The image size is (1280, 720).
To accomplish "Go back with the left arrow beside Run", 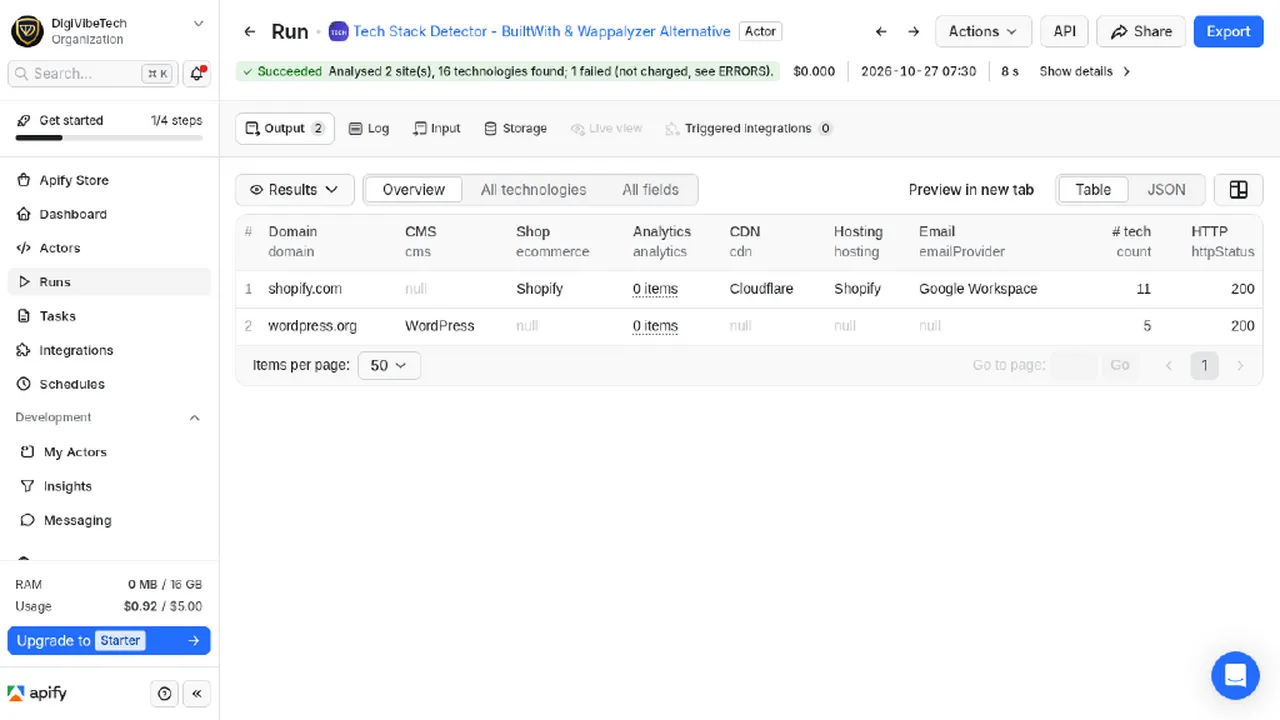I will (x=250, y=32).
